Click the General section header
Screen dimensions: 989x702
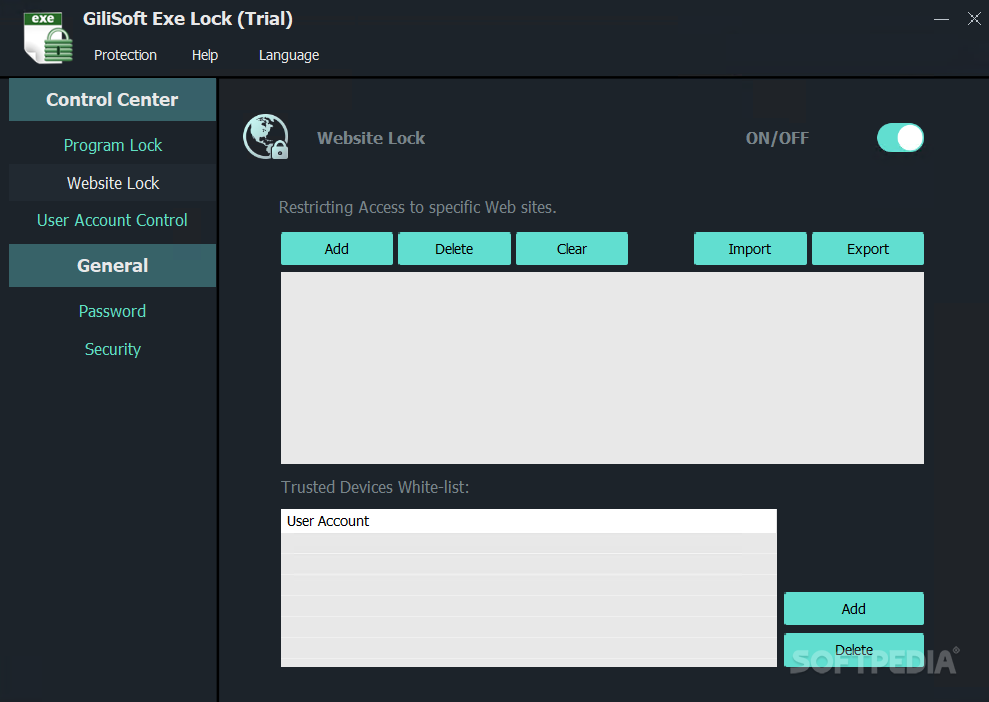pos(112,266)
